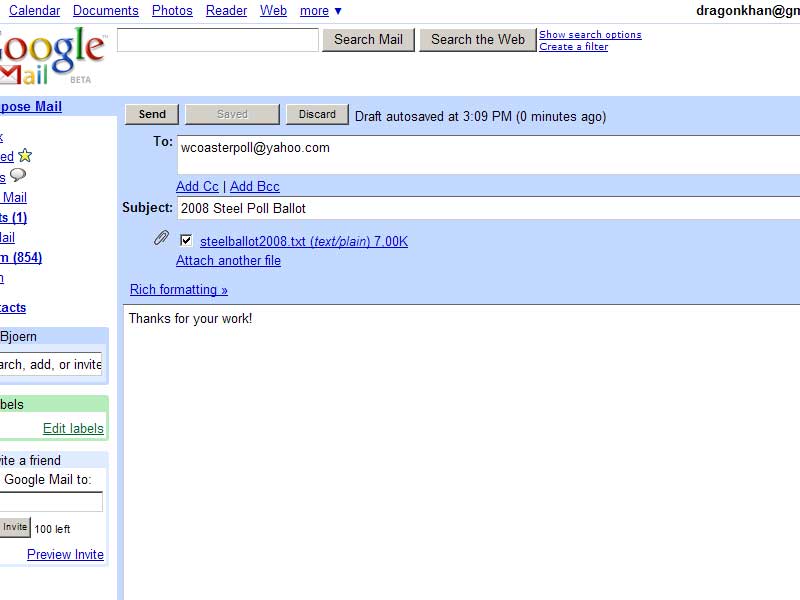Screen dimensions: 800x600
Task: Click Add Cc link
Action: (197, 187)
